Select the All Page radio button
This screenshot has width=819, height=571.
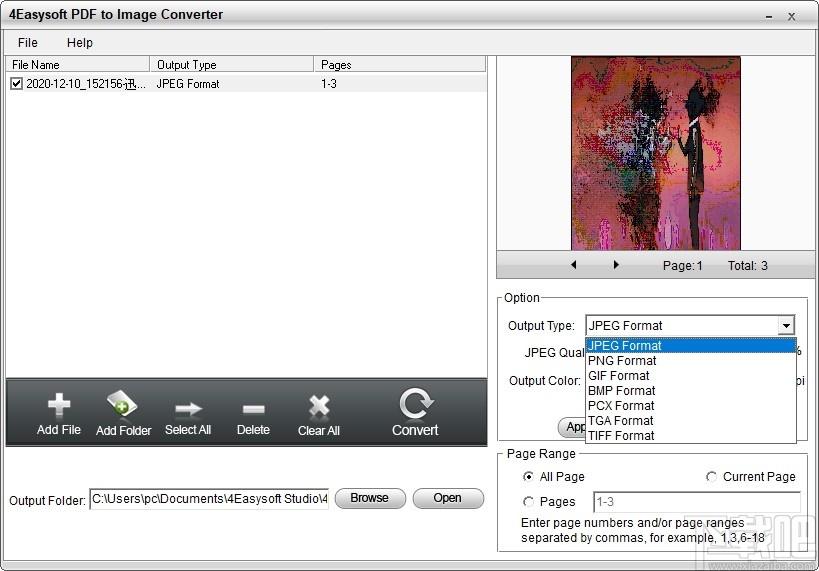point(528,476)
